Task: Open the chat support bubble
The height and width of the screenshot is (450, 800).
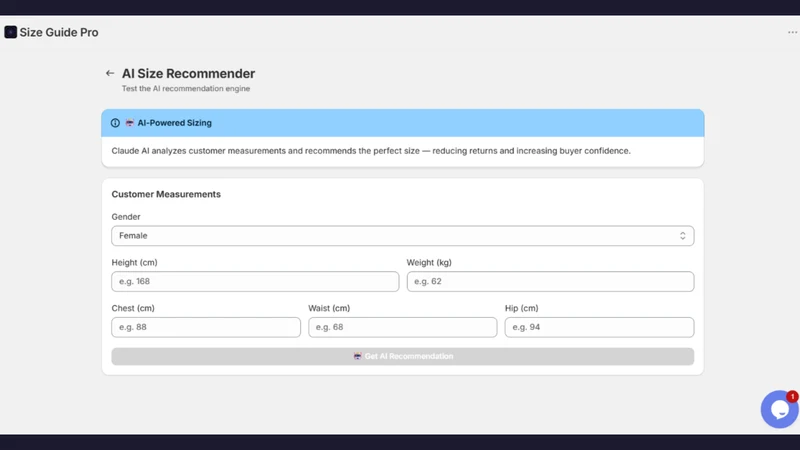Action: click(x=779, y=409)
